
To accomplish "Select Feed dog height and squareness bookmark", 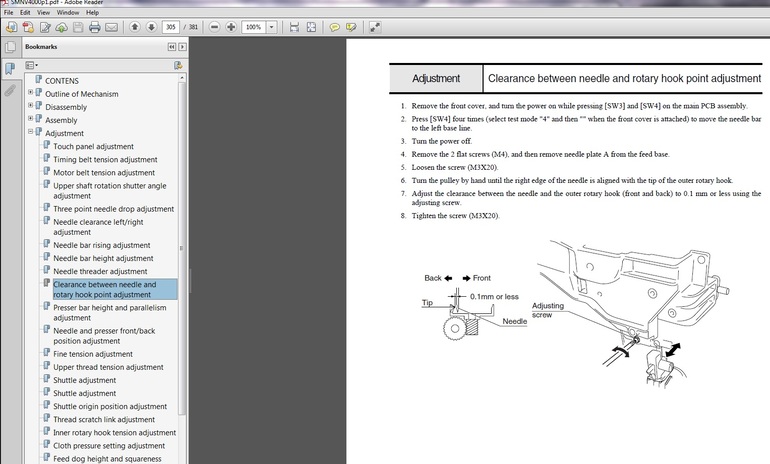I will pyautogui.click(x=107, y=459).
